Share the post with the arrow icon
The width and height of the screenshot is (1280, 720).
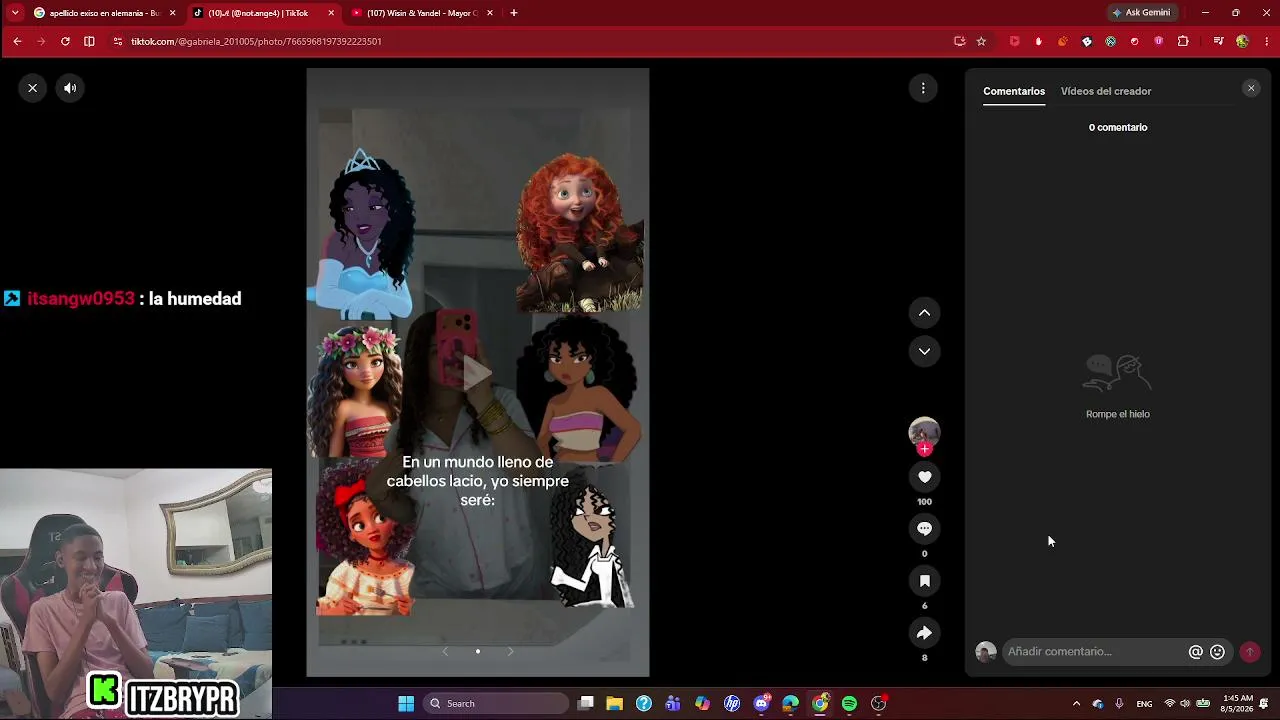924,633
